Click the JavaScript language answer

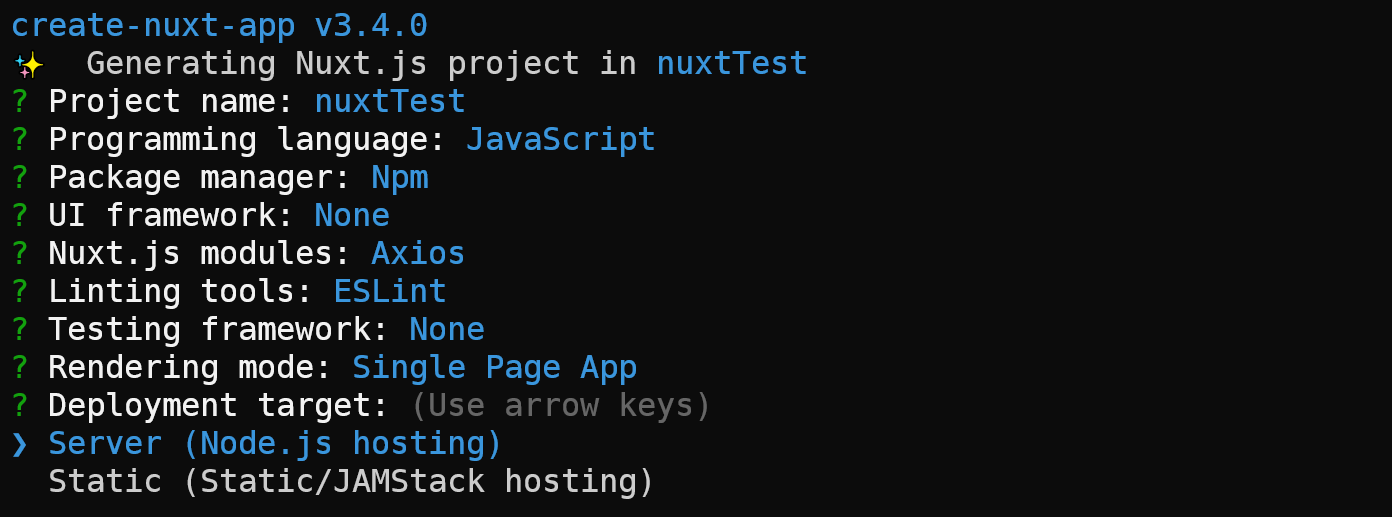(561, 140)
